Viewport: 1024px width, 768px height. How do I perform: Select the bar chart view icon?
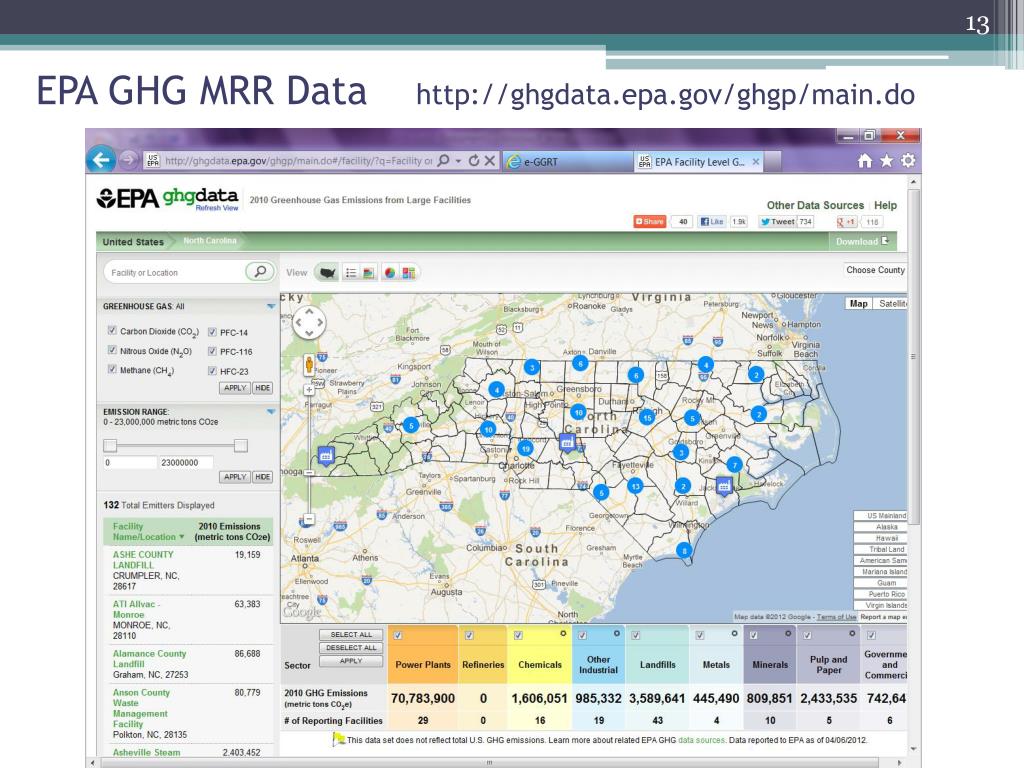369,273
